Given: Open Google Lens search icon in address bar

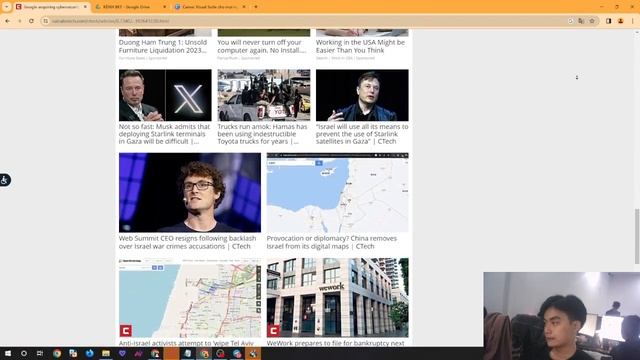Looking at the screenshot, I should coord(571,21).
